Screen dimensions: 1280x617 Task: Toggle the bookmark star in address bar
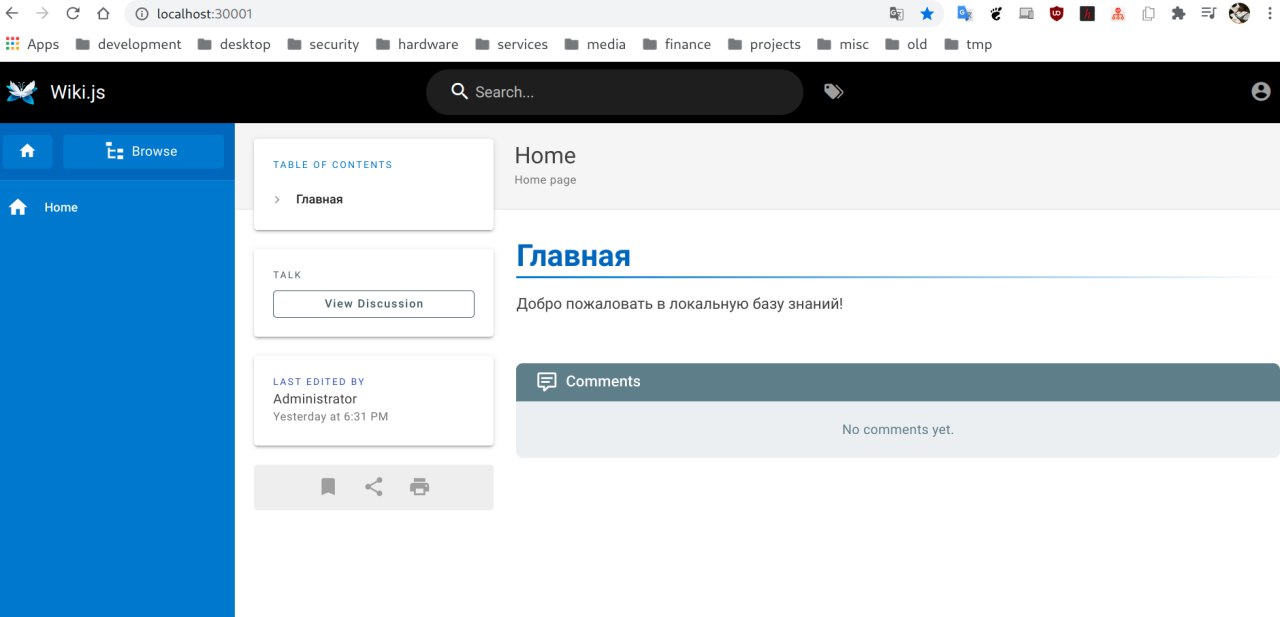[927, 14]
